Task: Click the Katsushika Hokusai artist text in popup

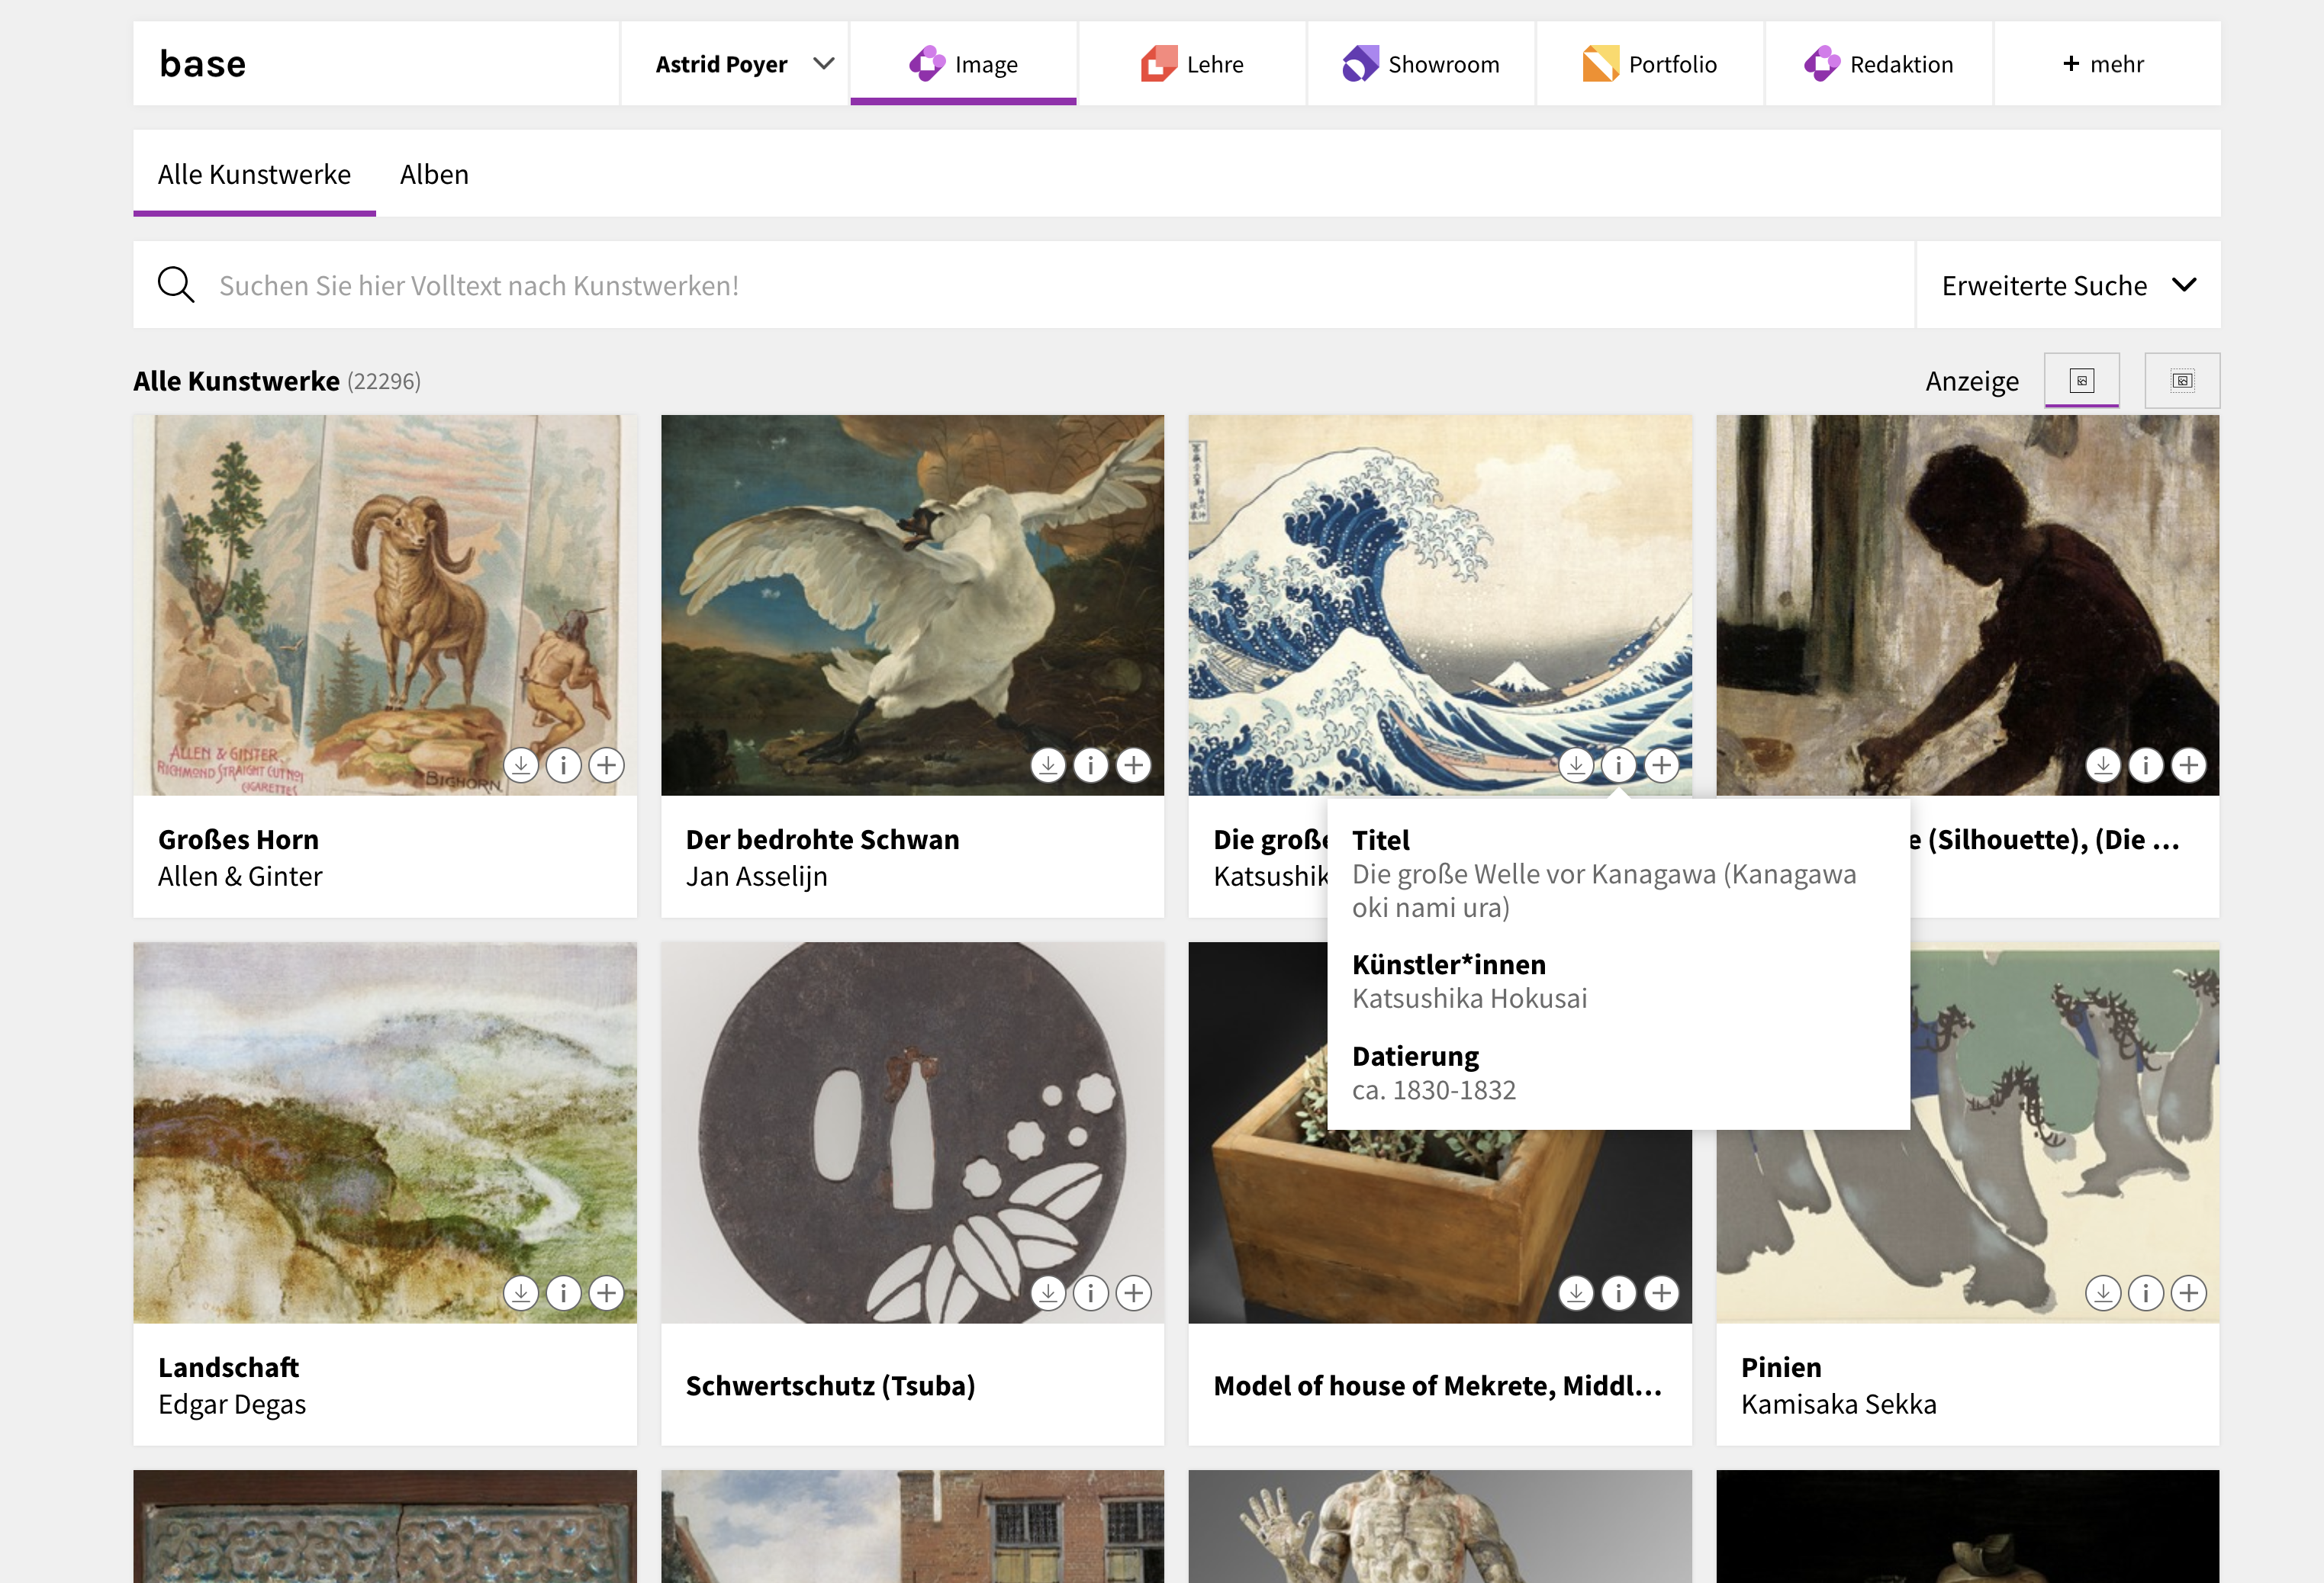Action: coord(1469,998)
